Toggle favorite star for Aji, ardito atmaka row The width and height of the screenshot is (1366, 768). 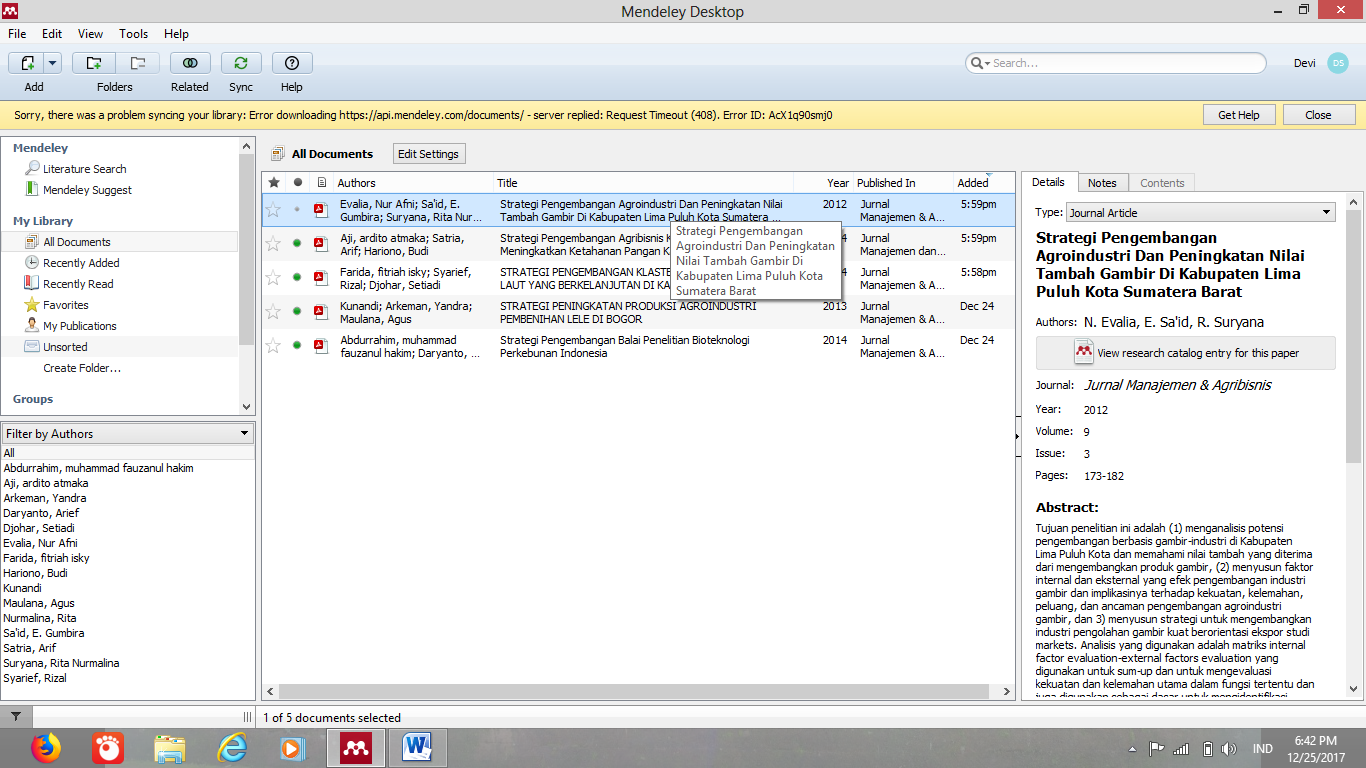tap(273, 243)
